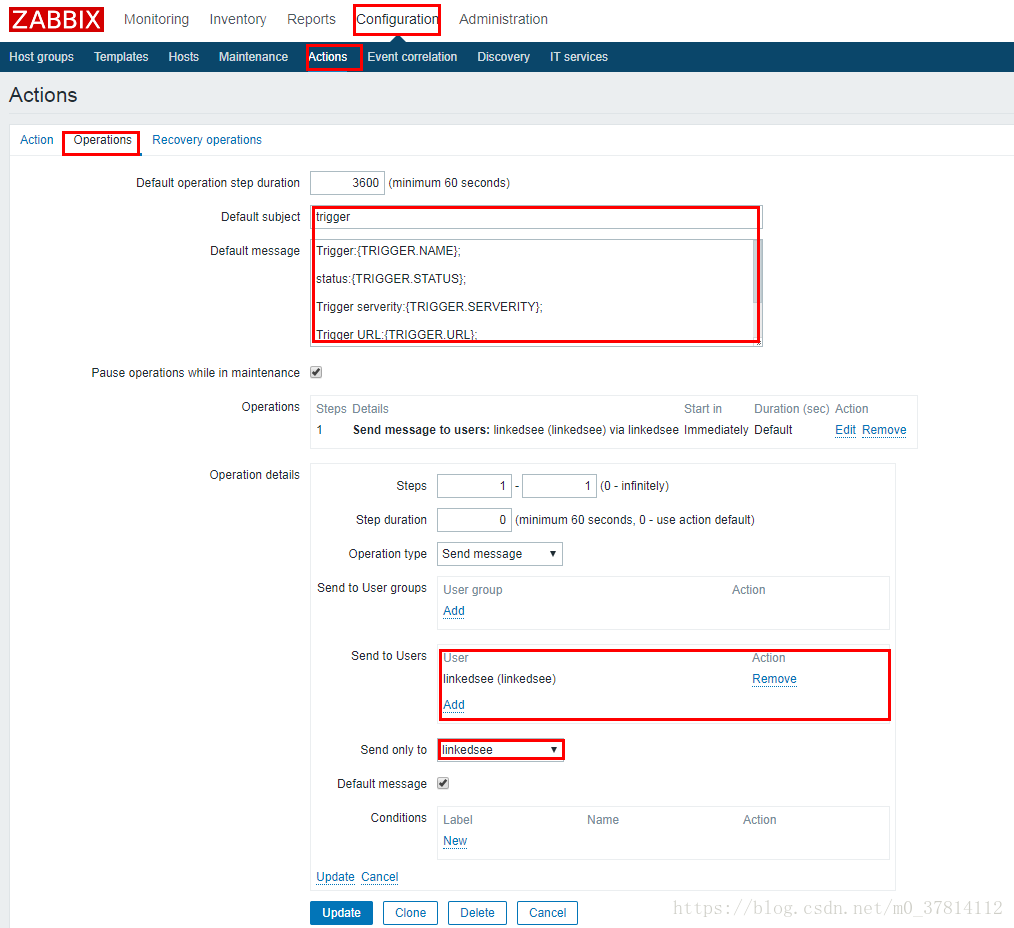The height and width of the screenshot is (928, 1014).
Task: Click 'linkedsee (linkedsee)' user entry
Action: (499, 679)
